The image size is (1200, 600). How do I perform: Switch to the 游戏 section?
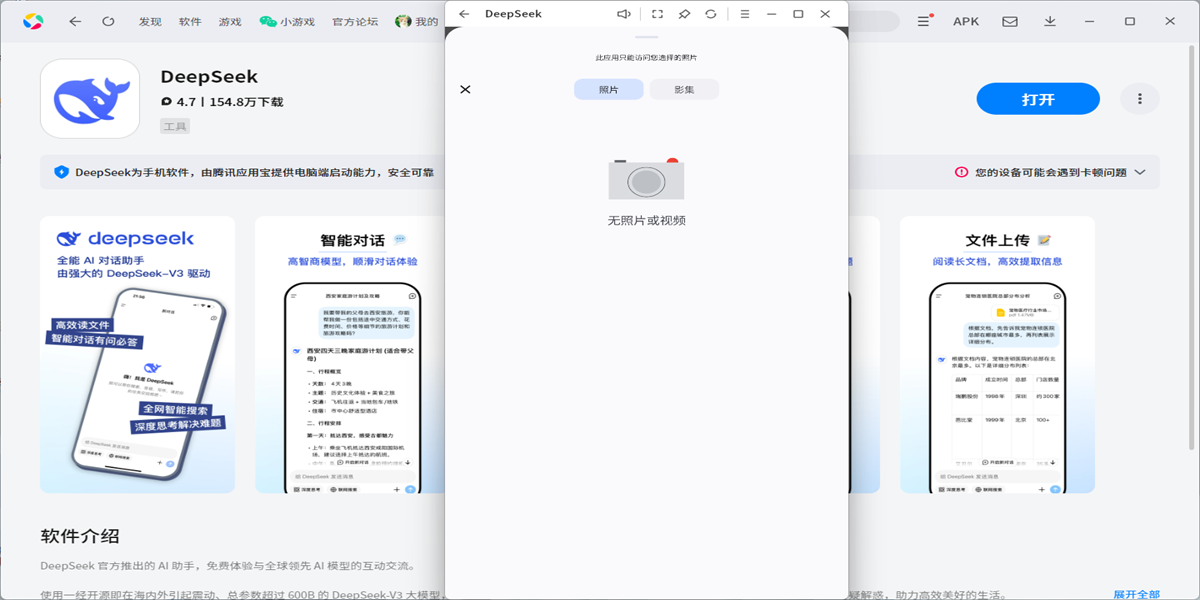[x=229, y=20]
